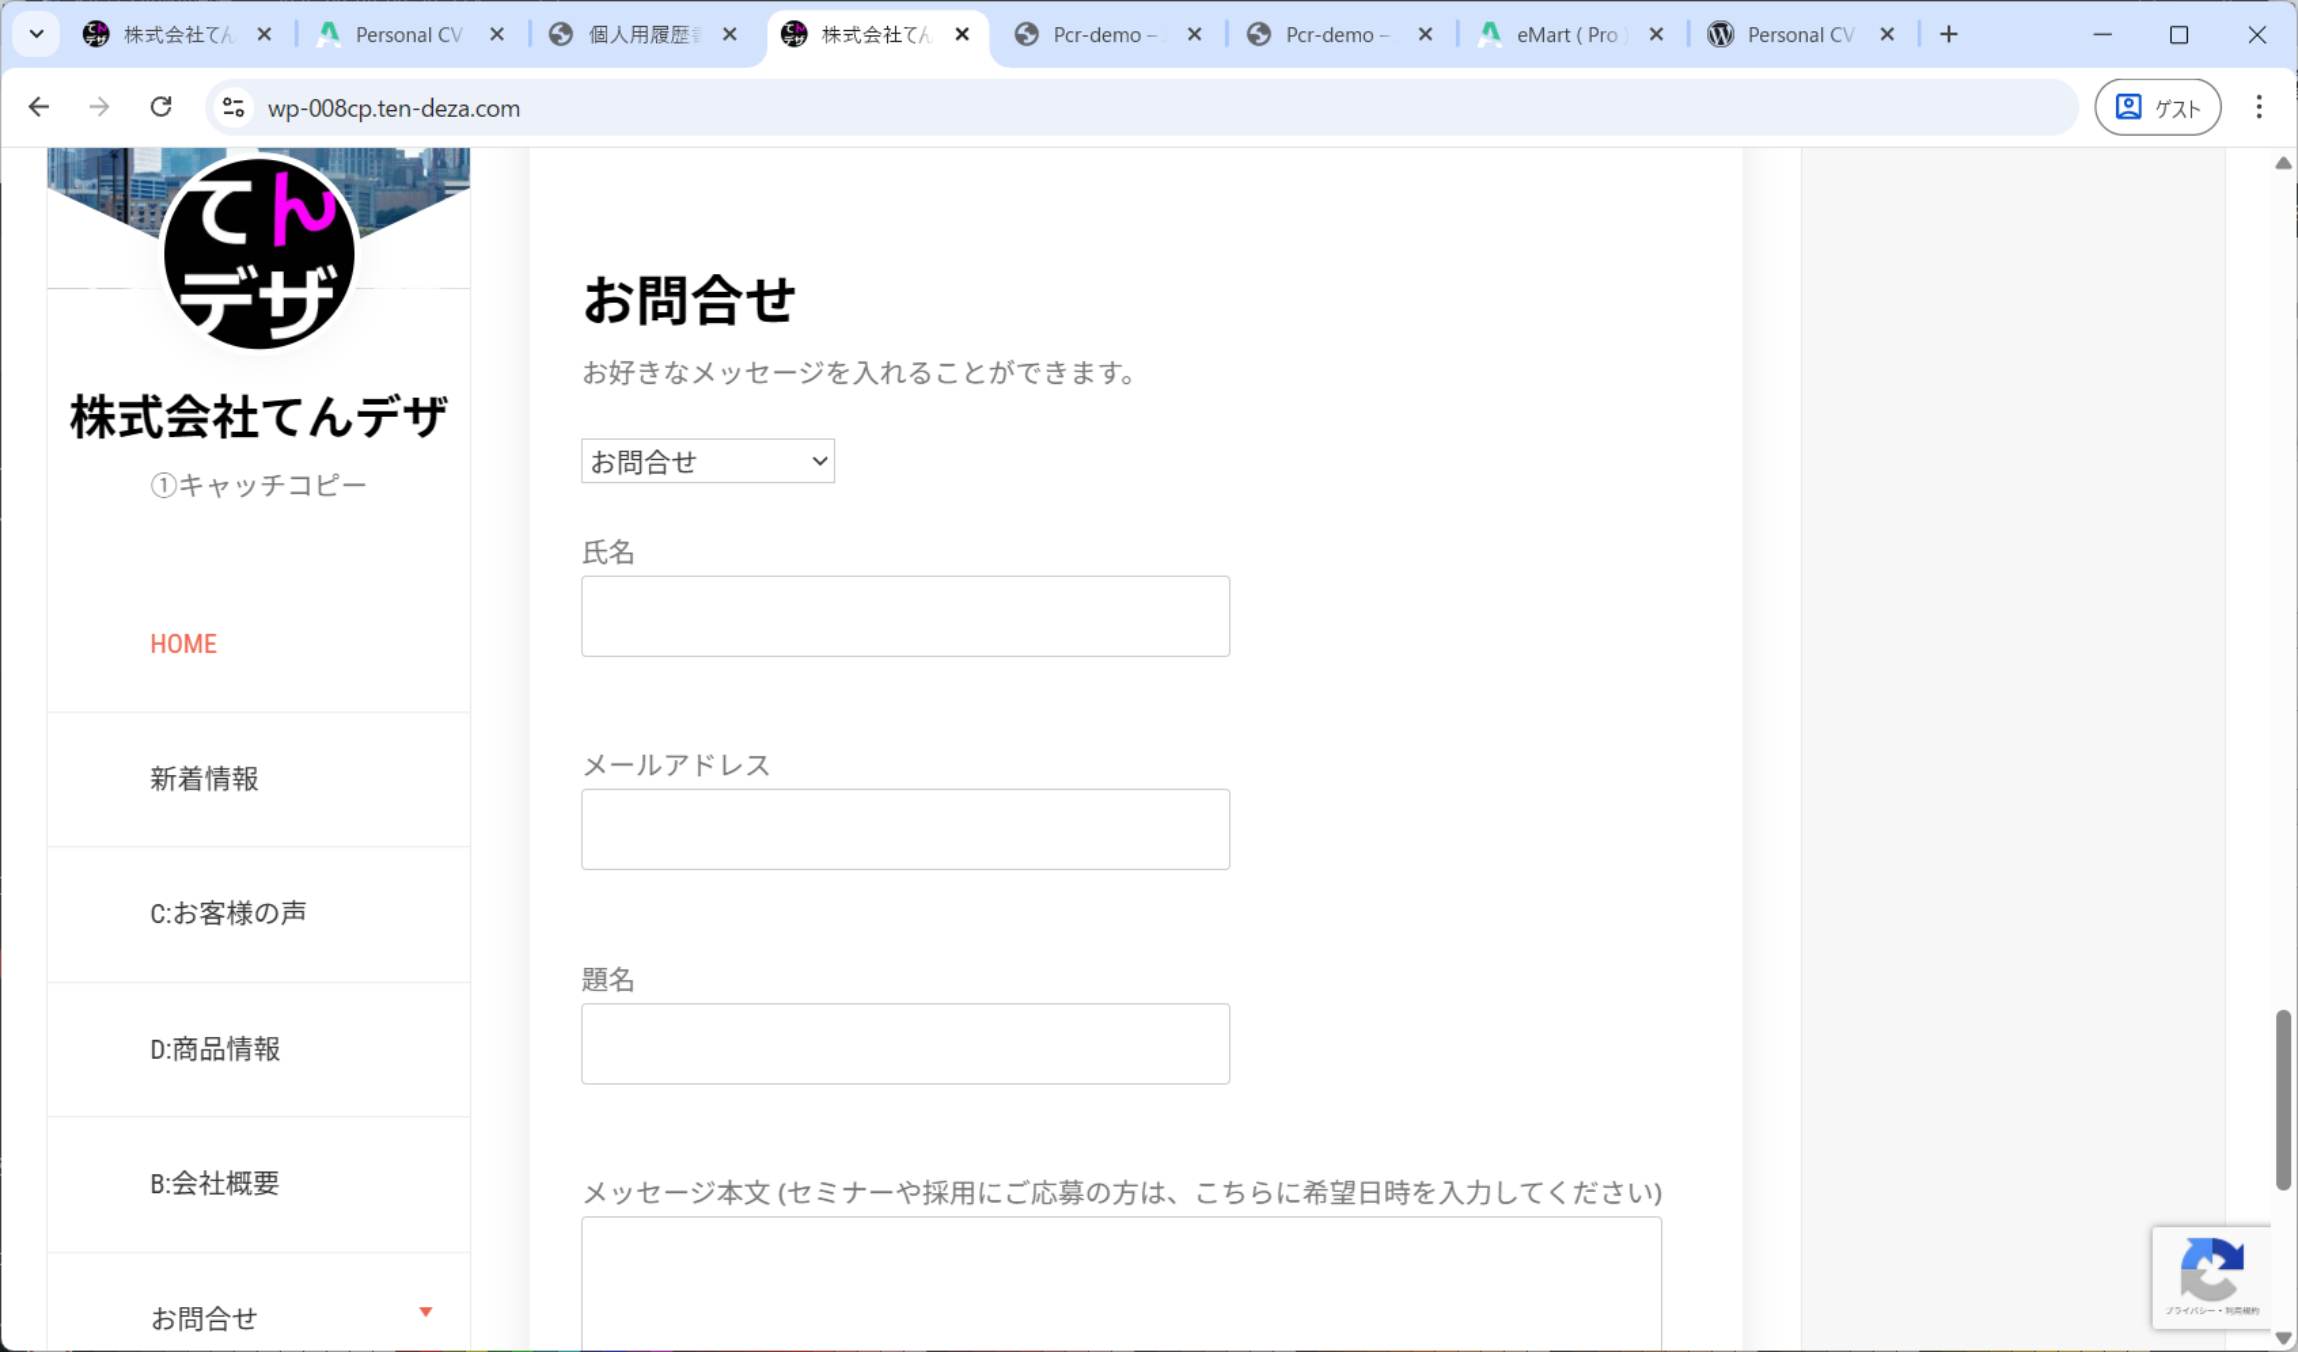2298x1352 pixels.
Task: Focus the メールアドレス text field
Action: click(905, 829)
